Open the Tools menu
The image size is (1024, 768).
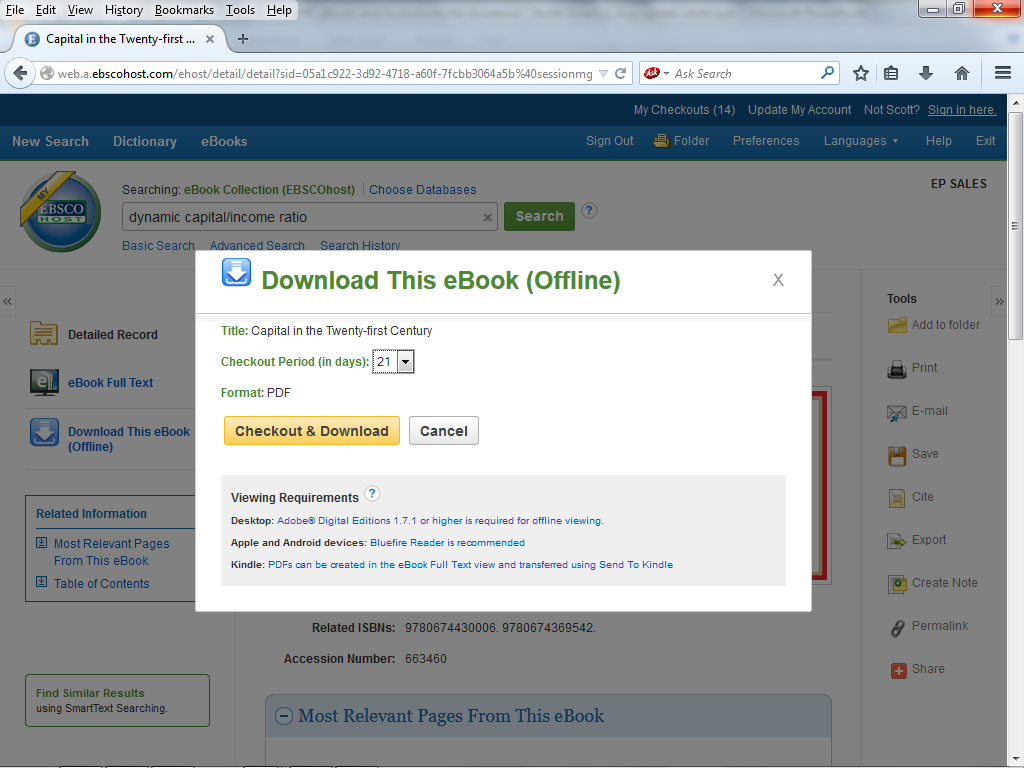(x=240, y=10)
